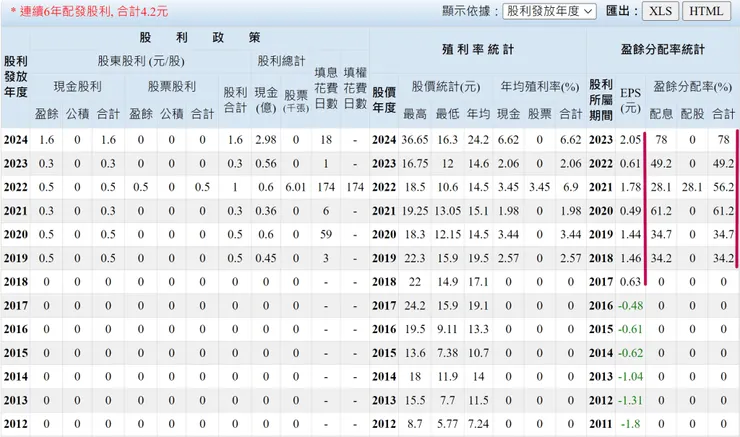
Task: Click the 2021 period total payout 56.2
Action: point(723,187)
